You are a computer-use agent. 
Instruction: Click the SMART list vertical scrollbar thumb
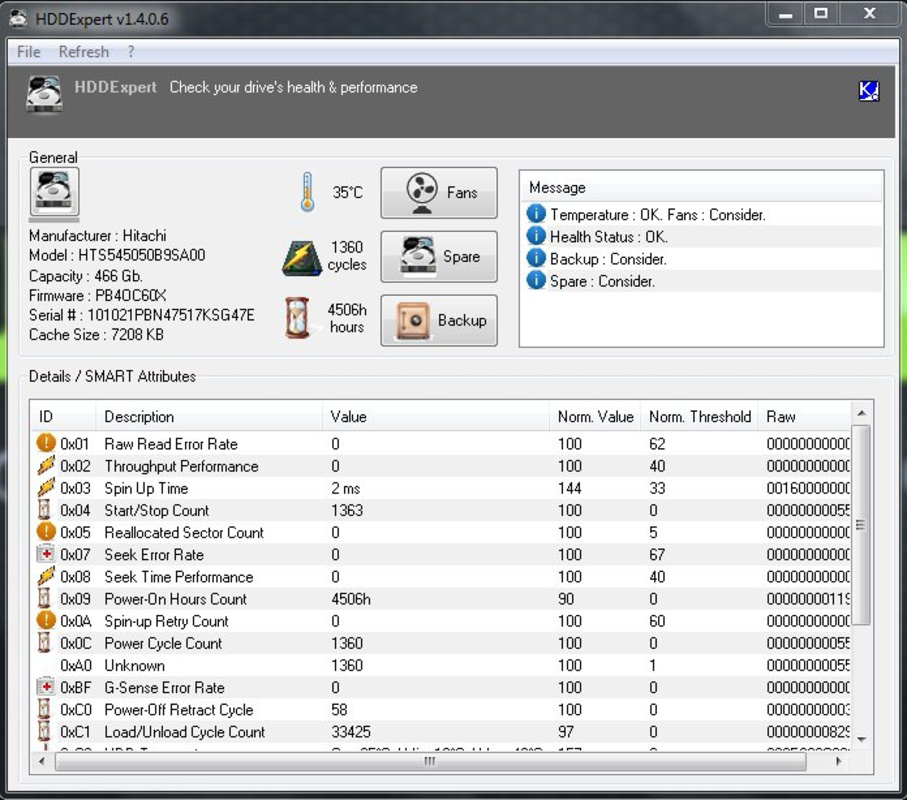tap(861, 525)
